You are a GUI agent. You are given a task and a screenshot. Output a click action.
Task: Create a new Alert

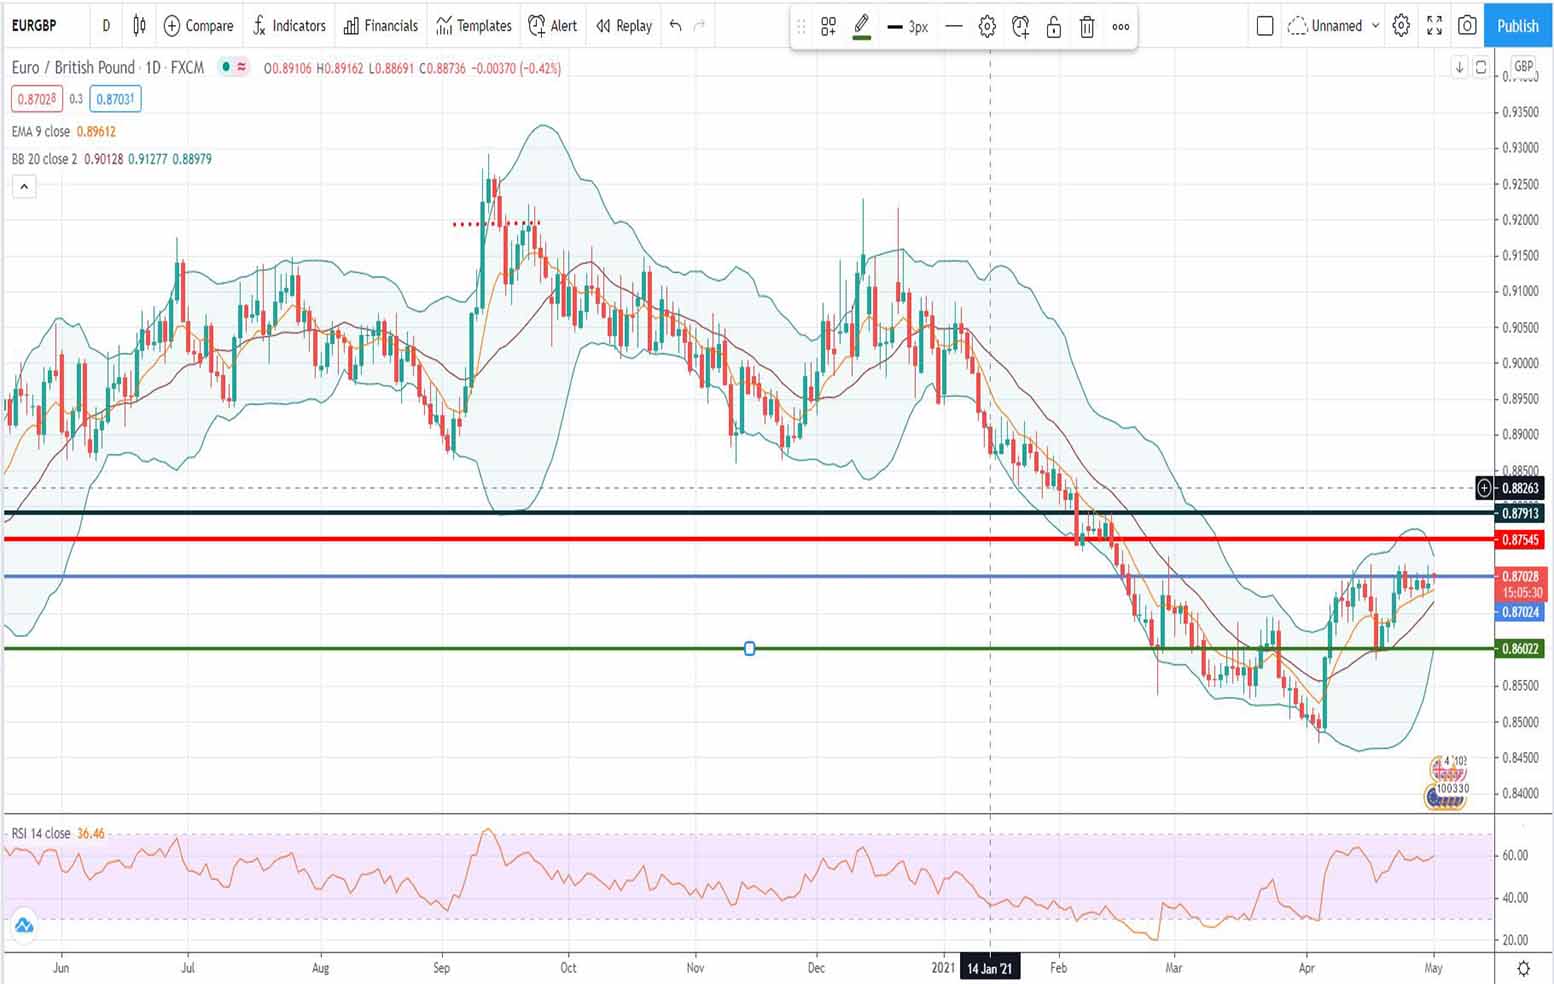click(552, 26)
